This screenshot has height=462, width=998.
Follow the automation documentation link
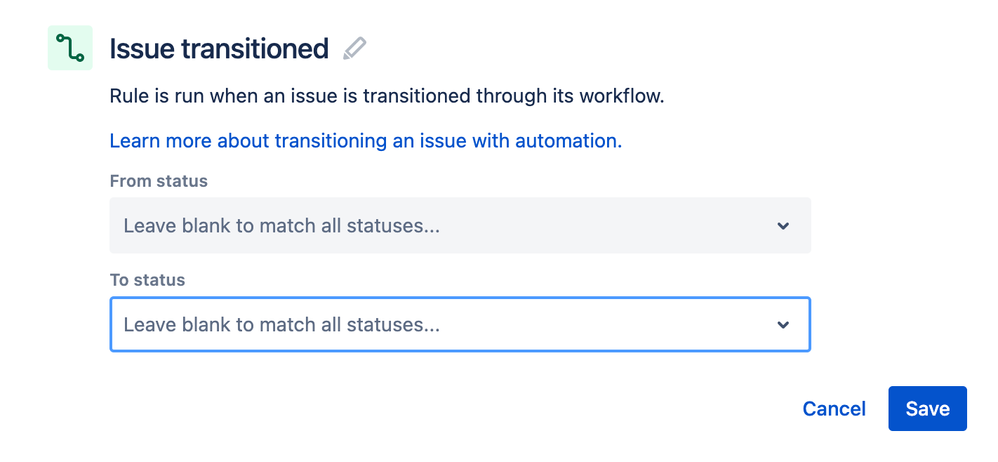365,141
